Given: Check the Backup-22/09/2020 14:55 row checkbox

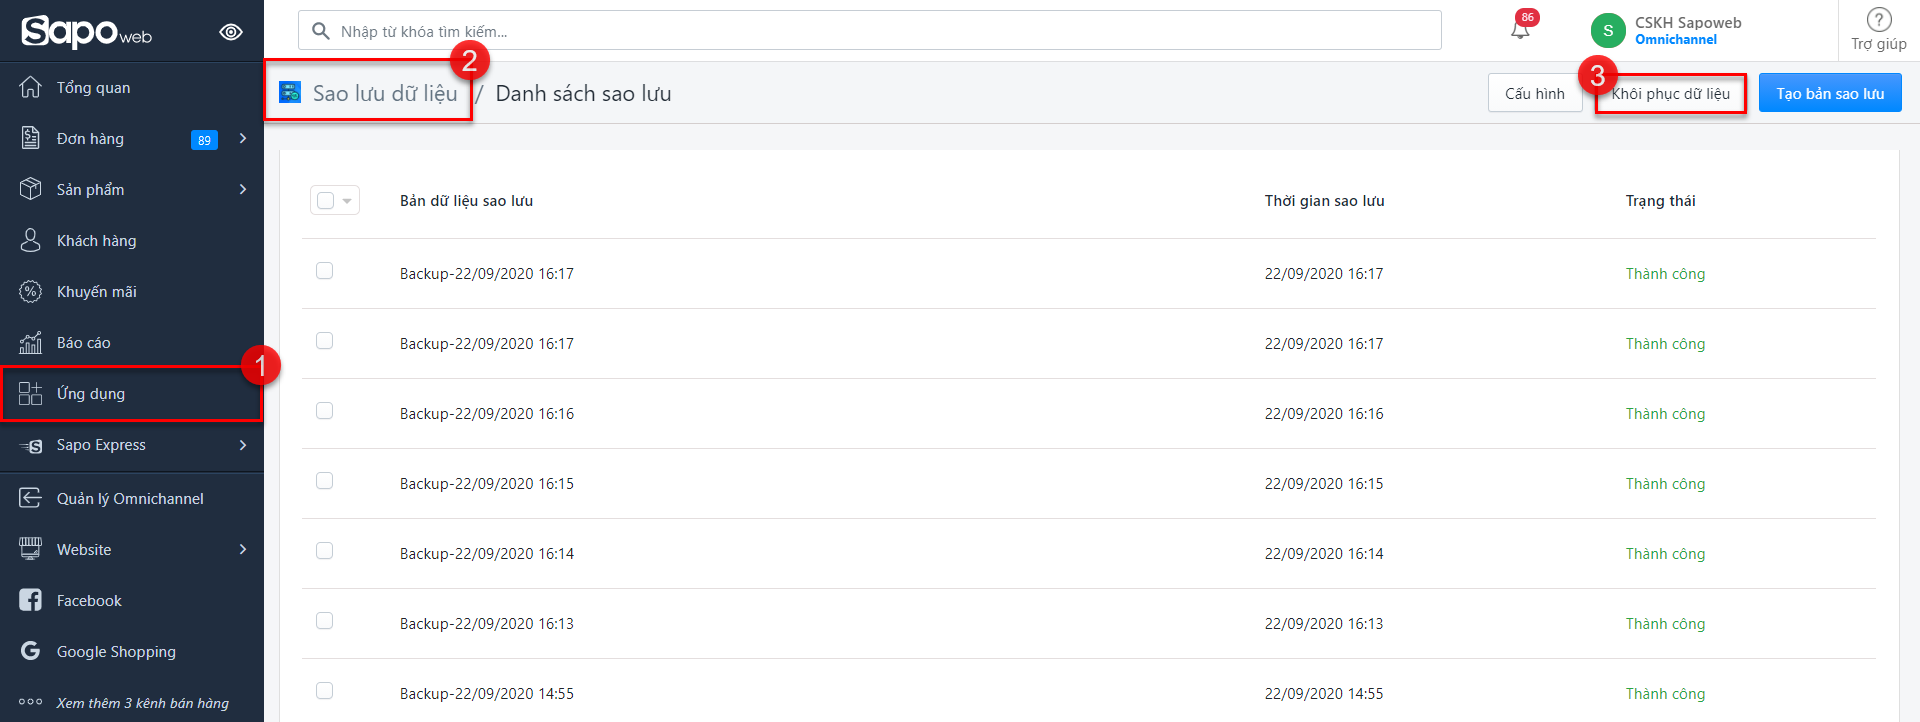Looking at the screenshot, I should click(x=324, y=691).
